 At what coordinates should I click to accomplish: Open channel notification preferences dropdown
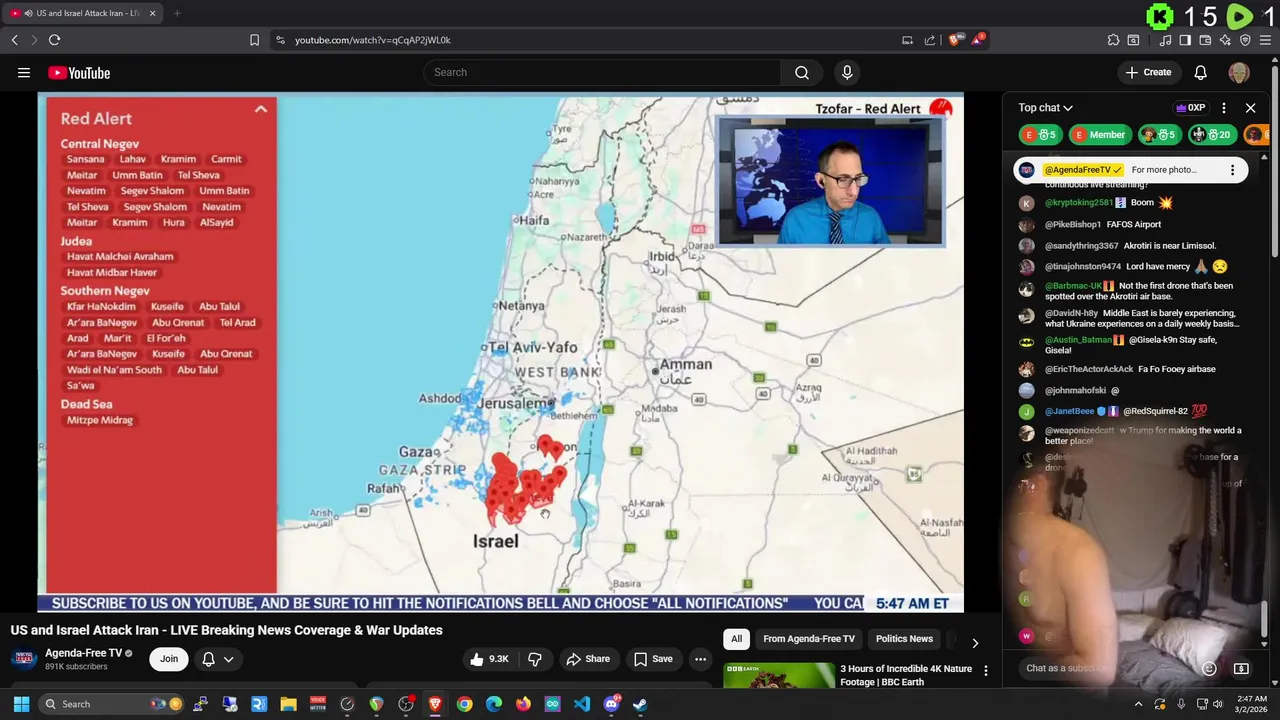tap(218, 659)
